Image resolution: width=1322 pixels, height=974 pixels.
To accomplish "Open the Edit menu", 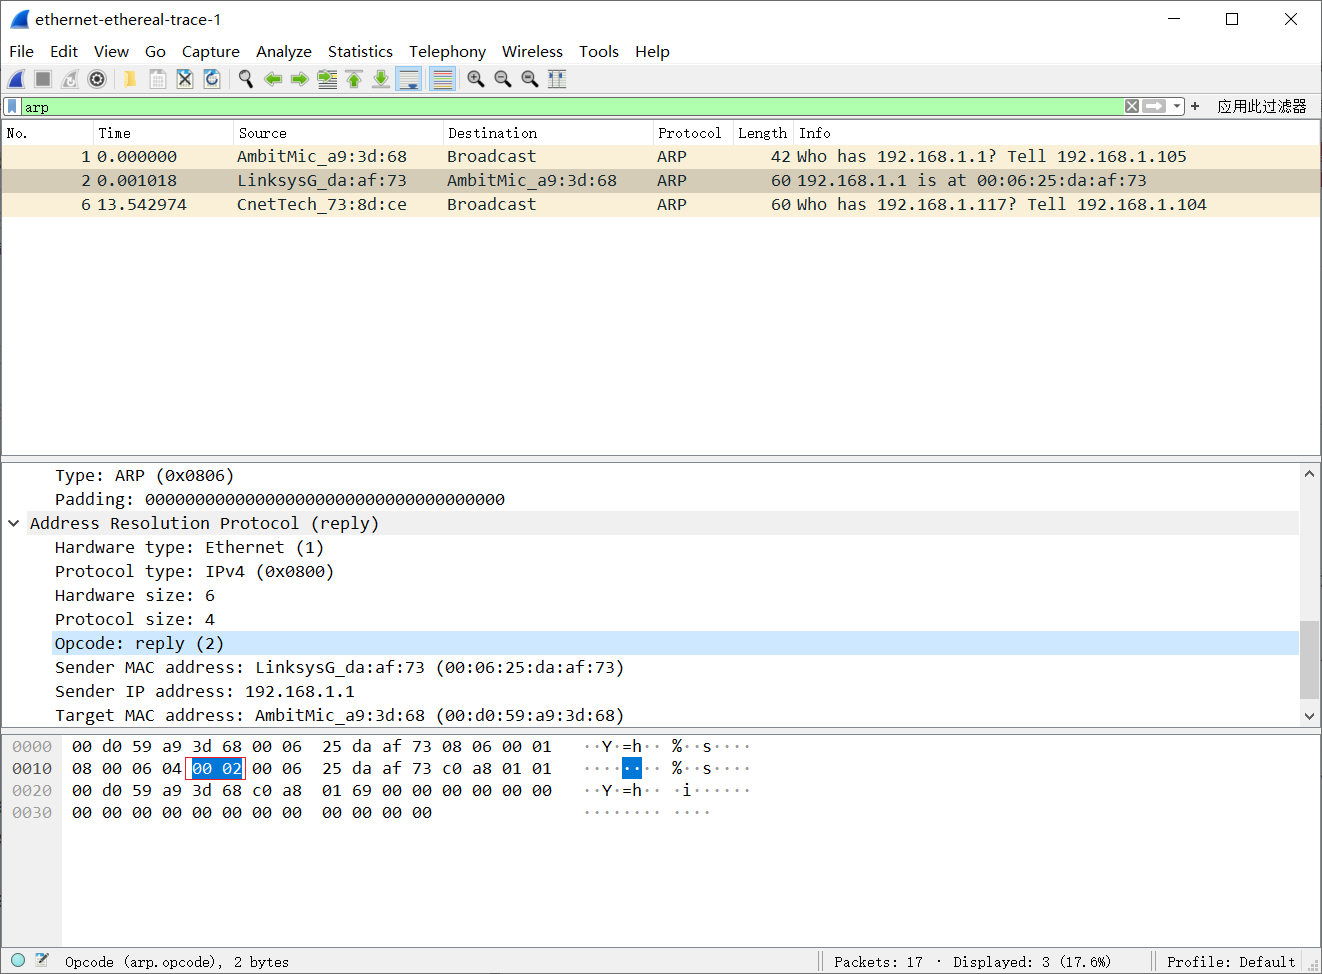I will click(x=64, y=51).
